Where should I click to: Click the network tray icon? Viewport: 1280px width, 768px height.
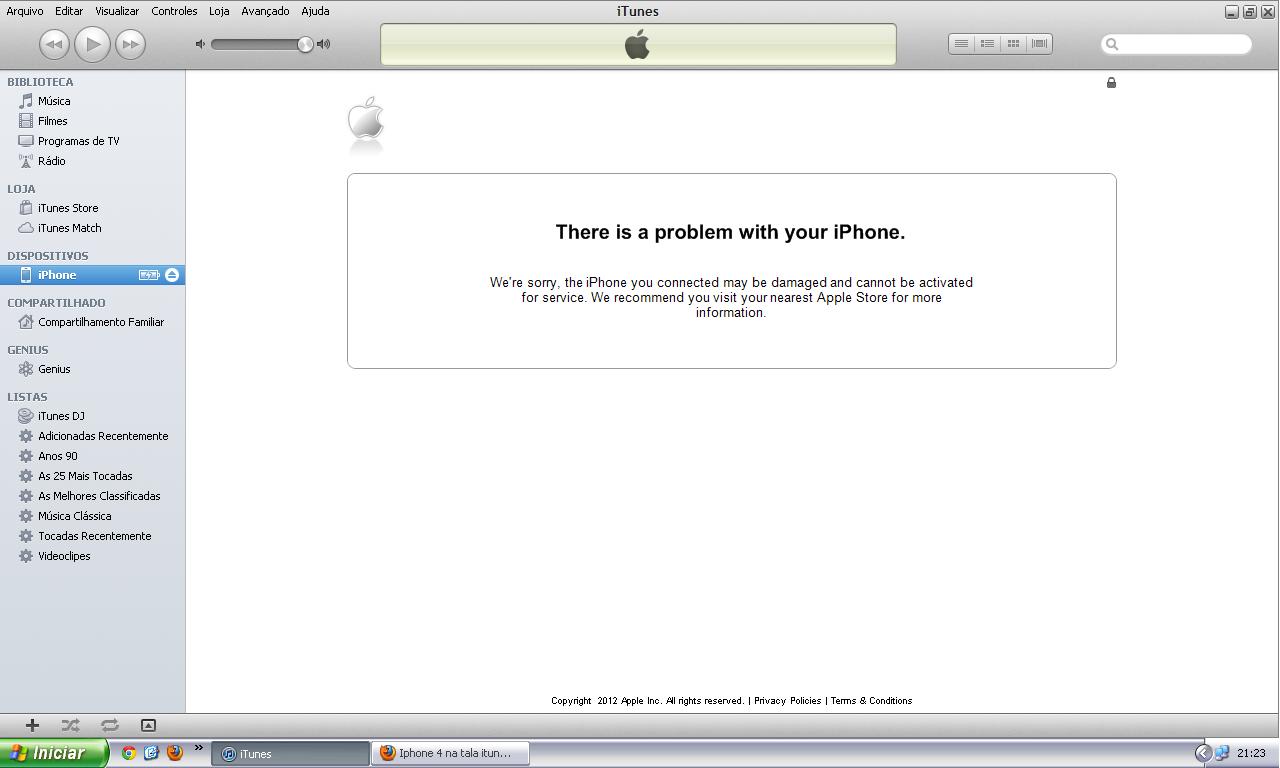tap(1222, 753)
